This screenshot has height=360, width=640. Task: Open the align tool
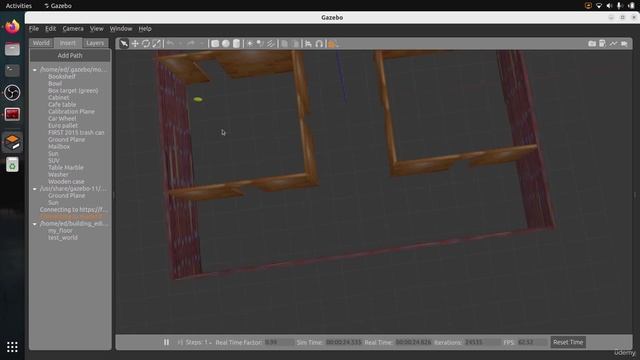[308, 44]
